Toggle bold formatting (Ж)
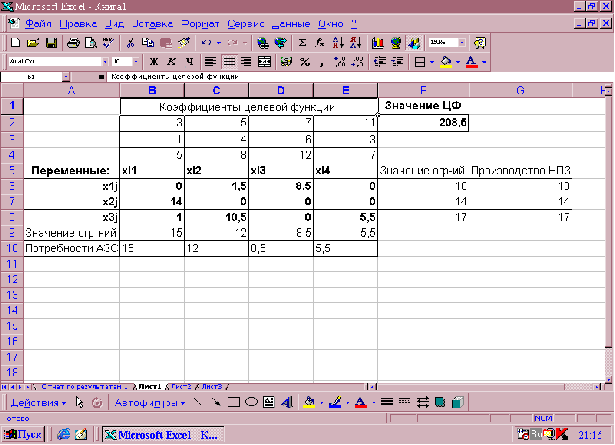The height and width of the screenshot is (445, 615). point(154,62)
